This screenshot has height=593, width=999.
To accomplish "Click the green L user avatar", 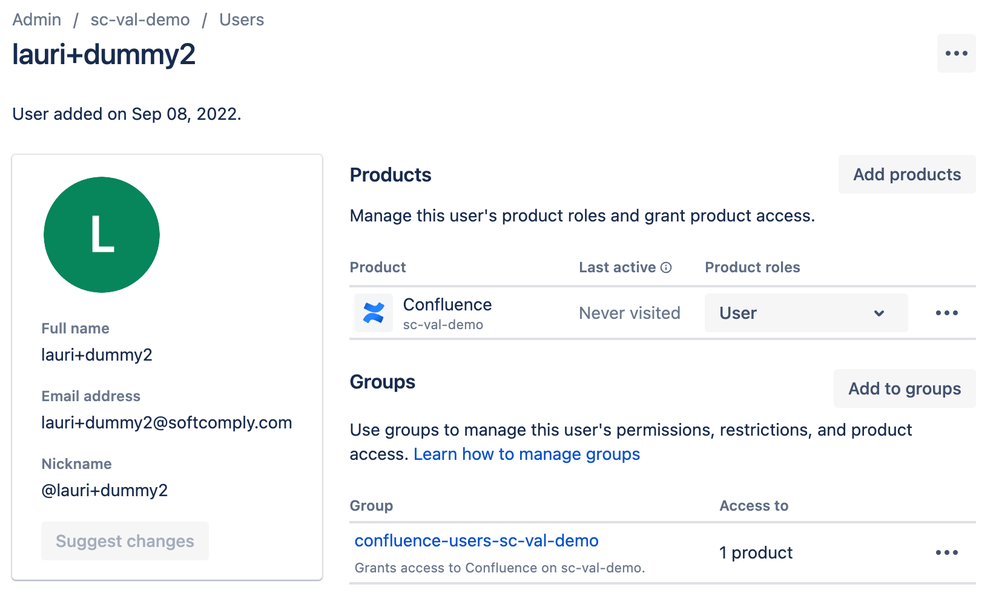I will click(102, 235).
